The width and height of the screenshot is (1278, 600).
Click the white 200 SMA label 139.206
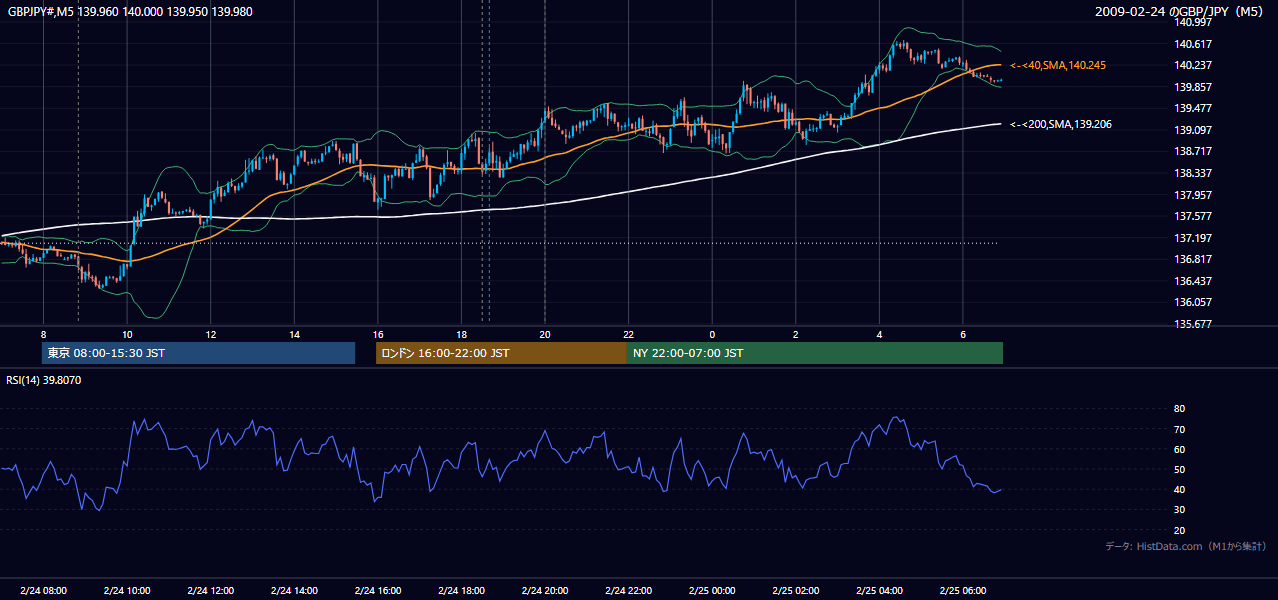click(x=1060, y=124)
